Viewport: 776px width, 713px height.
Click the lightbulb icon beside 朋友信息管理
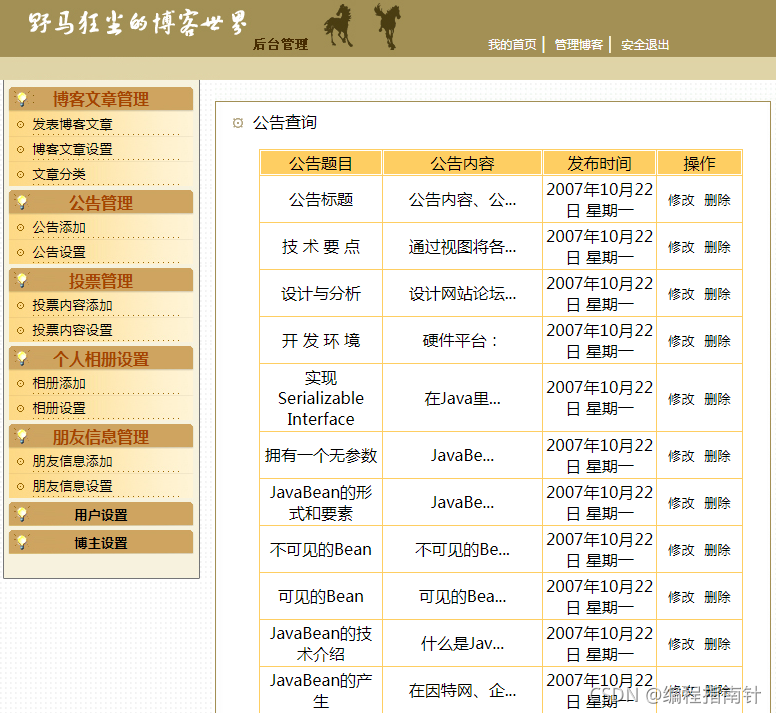(x=22, y=436)
